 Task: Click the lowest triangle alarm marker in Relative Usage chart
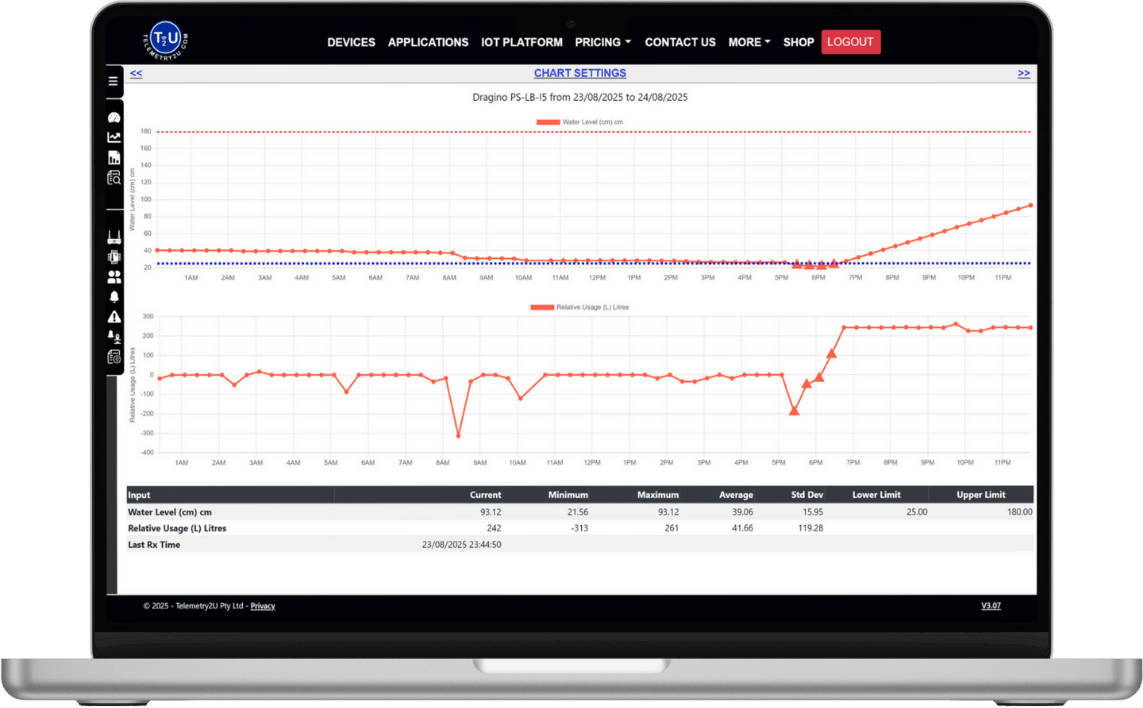pyautogui.click(x=794, y=411)
